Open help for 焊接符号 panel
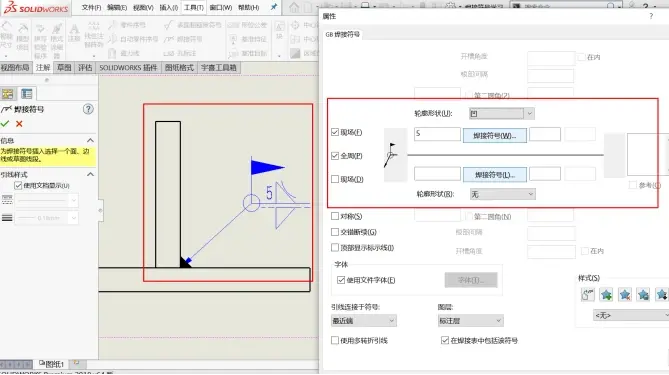The height and width of the screenshot is (375, 669). [88, 109]
